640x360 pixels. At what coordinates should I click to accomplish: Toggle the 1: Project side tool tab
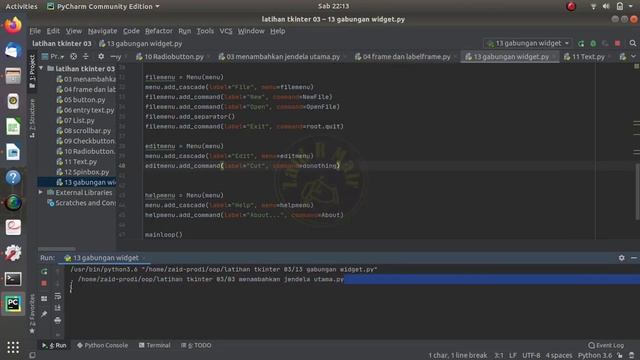tap(32, 71)
